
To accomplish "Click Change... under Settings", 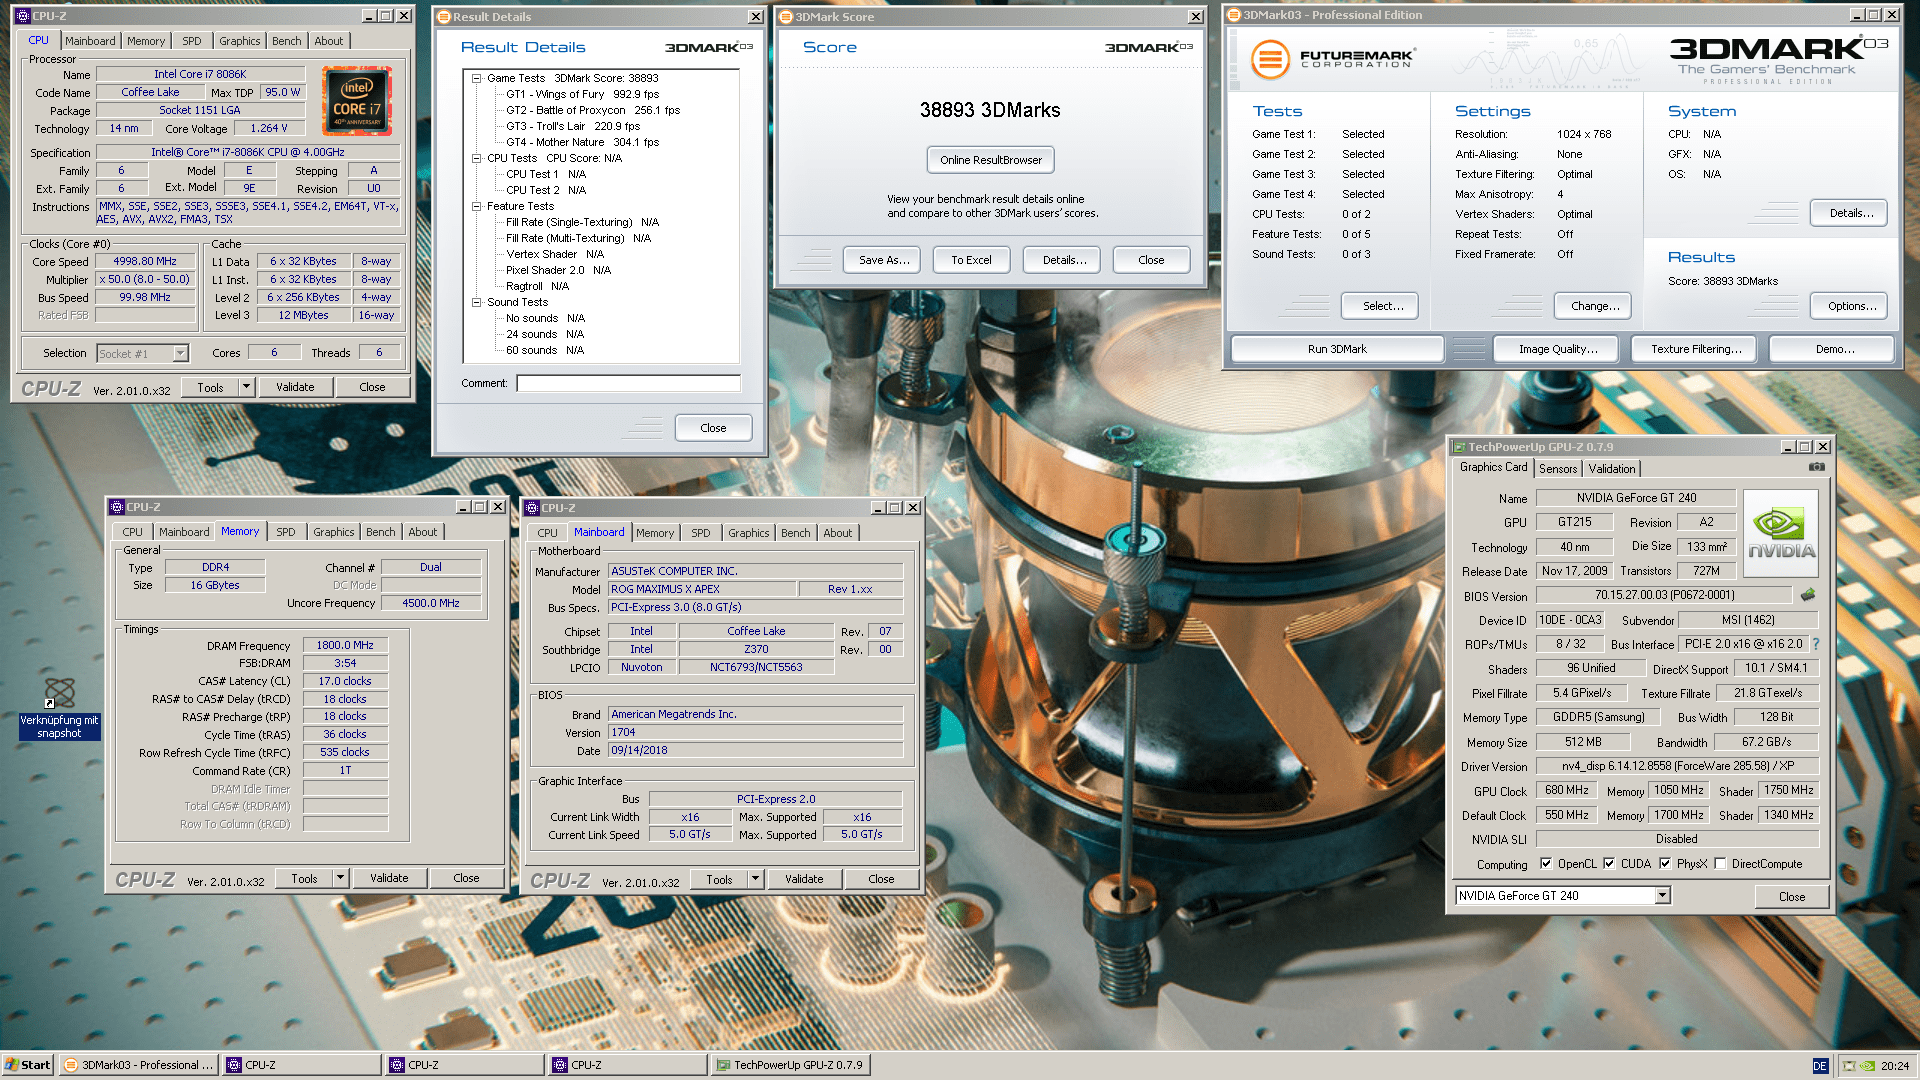I will tap(1595, 306).
